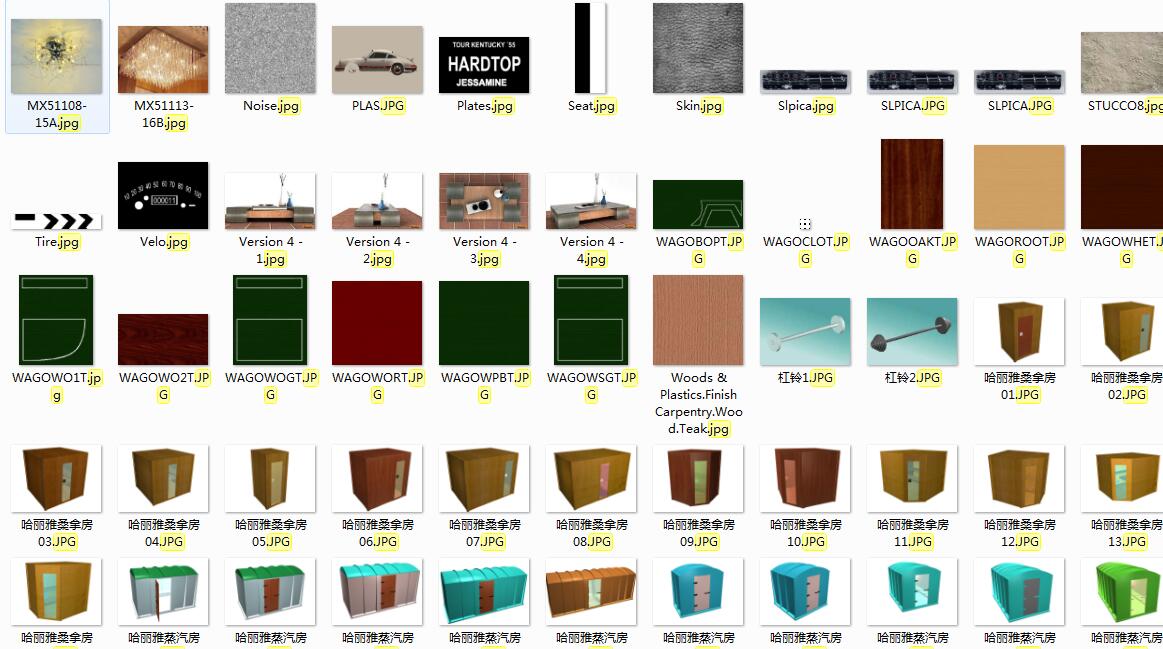
Task: Select the Seat.jpg striped file
Action: (x=590, y=49)
